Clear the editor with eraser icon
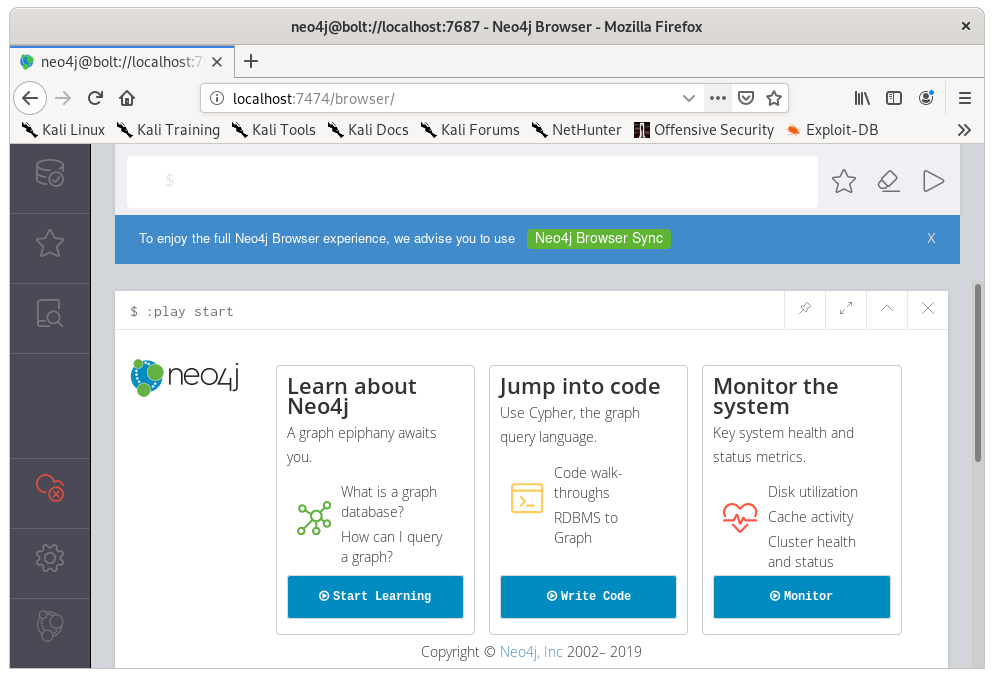This screenshot has height=678, width=994. (x=889, y=181)
